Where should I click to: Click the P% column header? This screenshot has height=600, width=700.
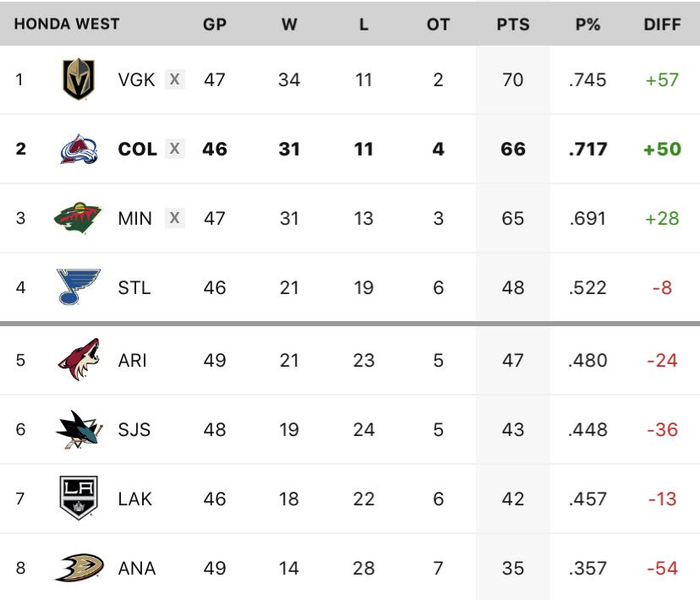click(x=587, y=24)
